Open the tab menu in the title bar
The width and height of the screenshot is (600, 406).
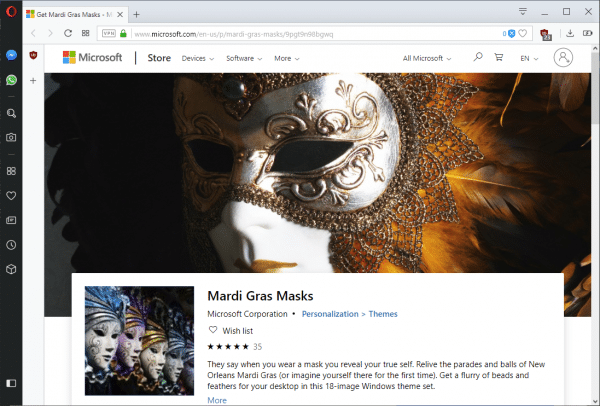(x=523, y=11)
